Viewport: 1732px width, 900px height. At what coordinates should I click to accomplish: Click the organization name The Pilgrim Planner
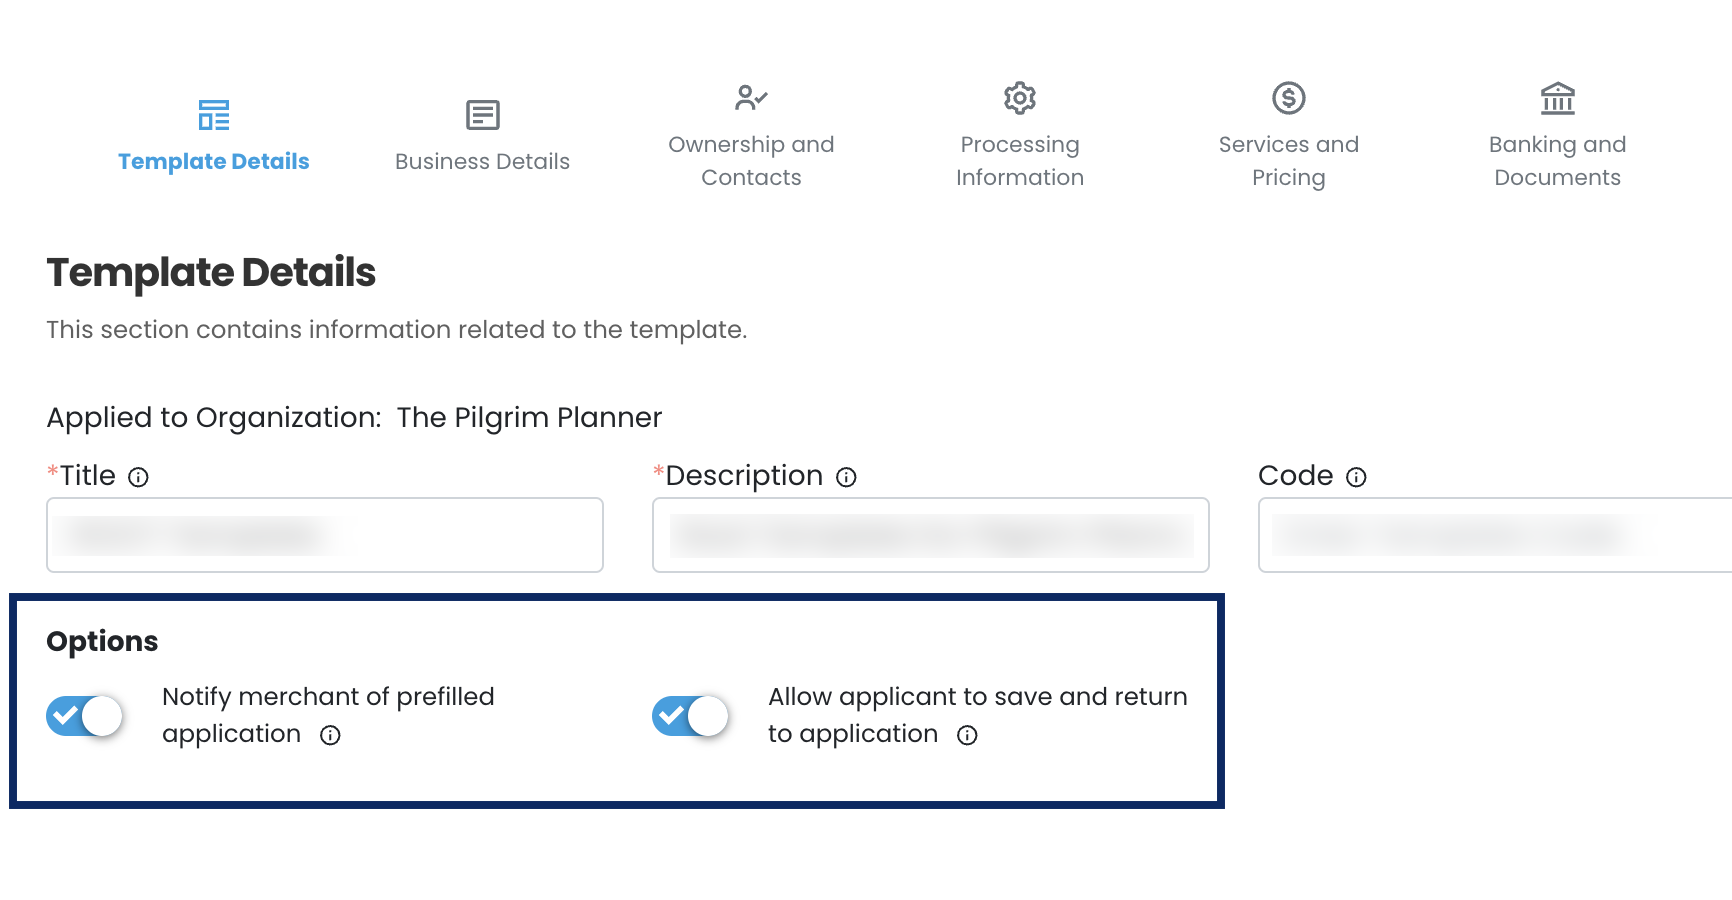(529, 418)
